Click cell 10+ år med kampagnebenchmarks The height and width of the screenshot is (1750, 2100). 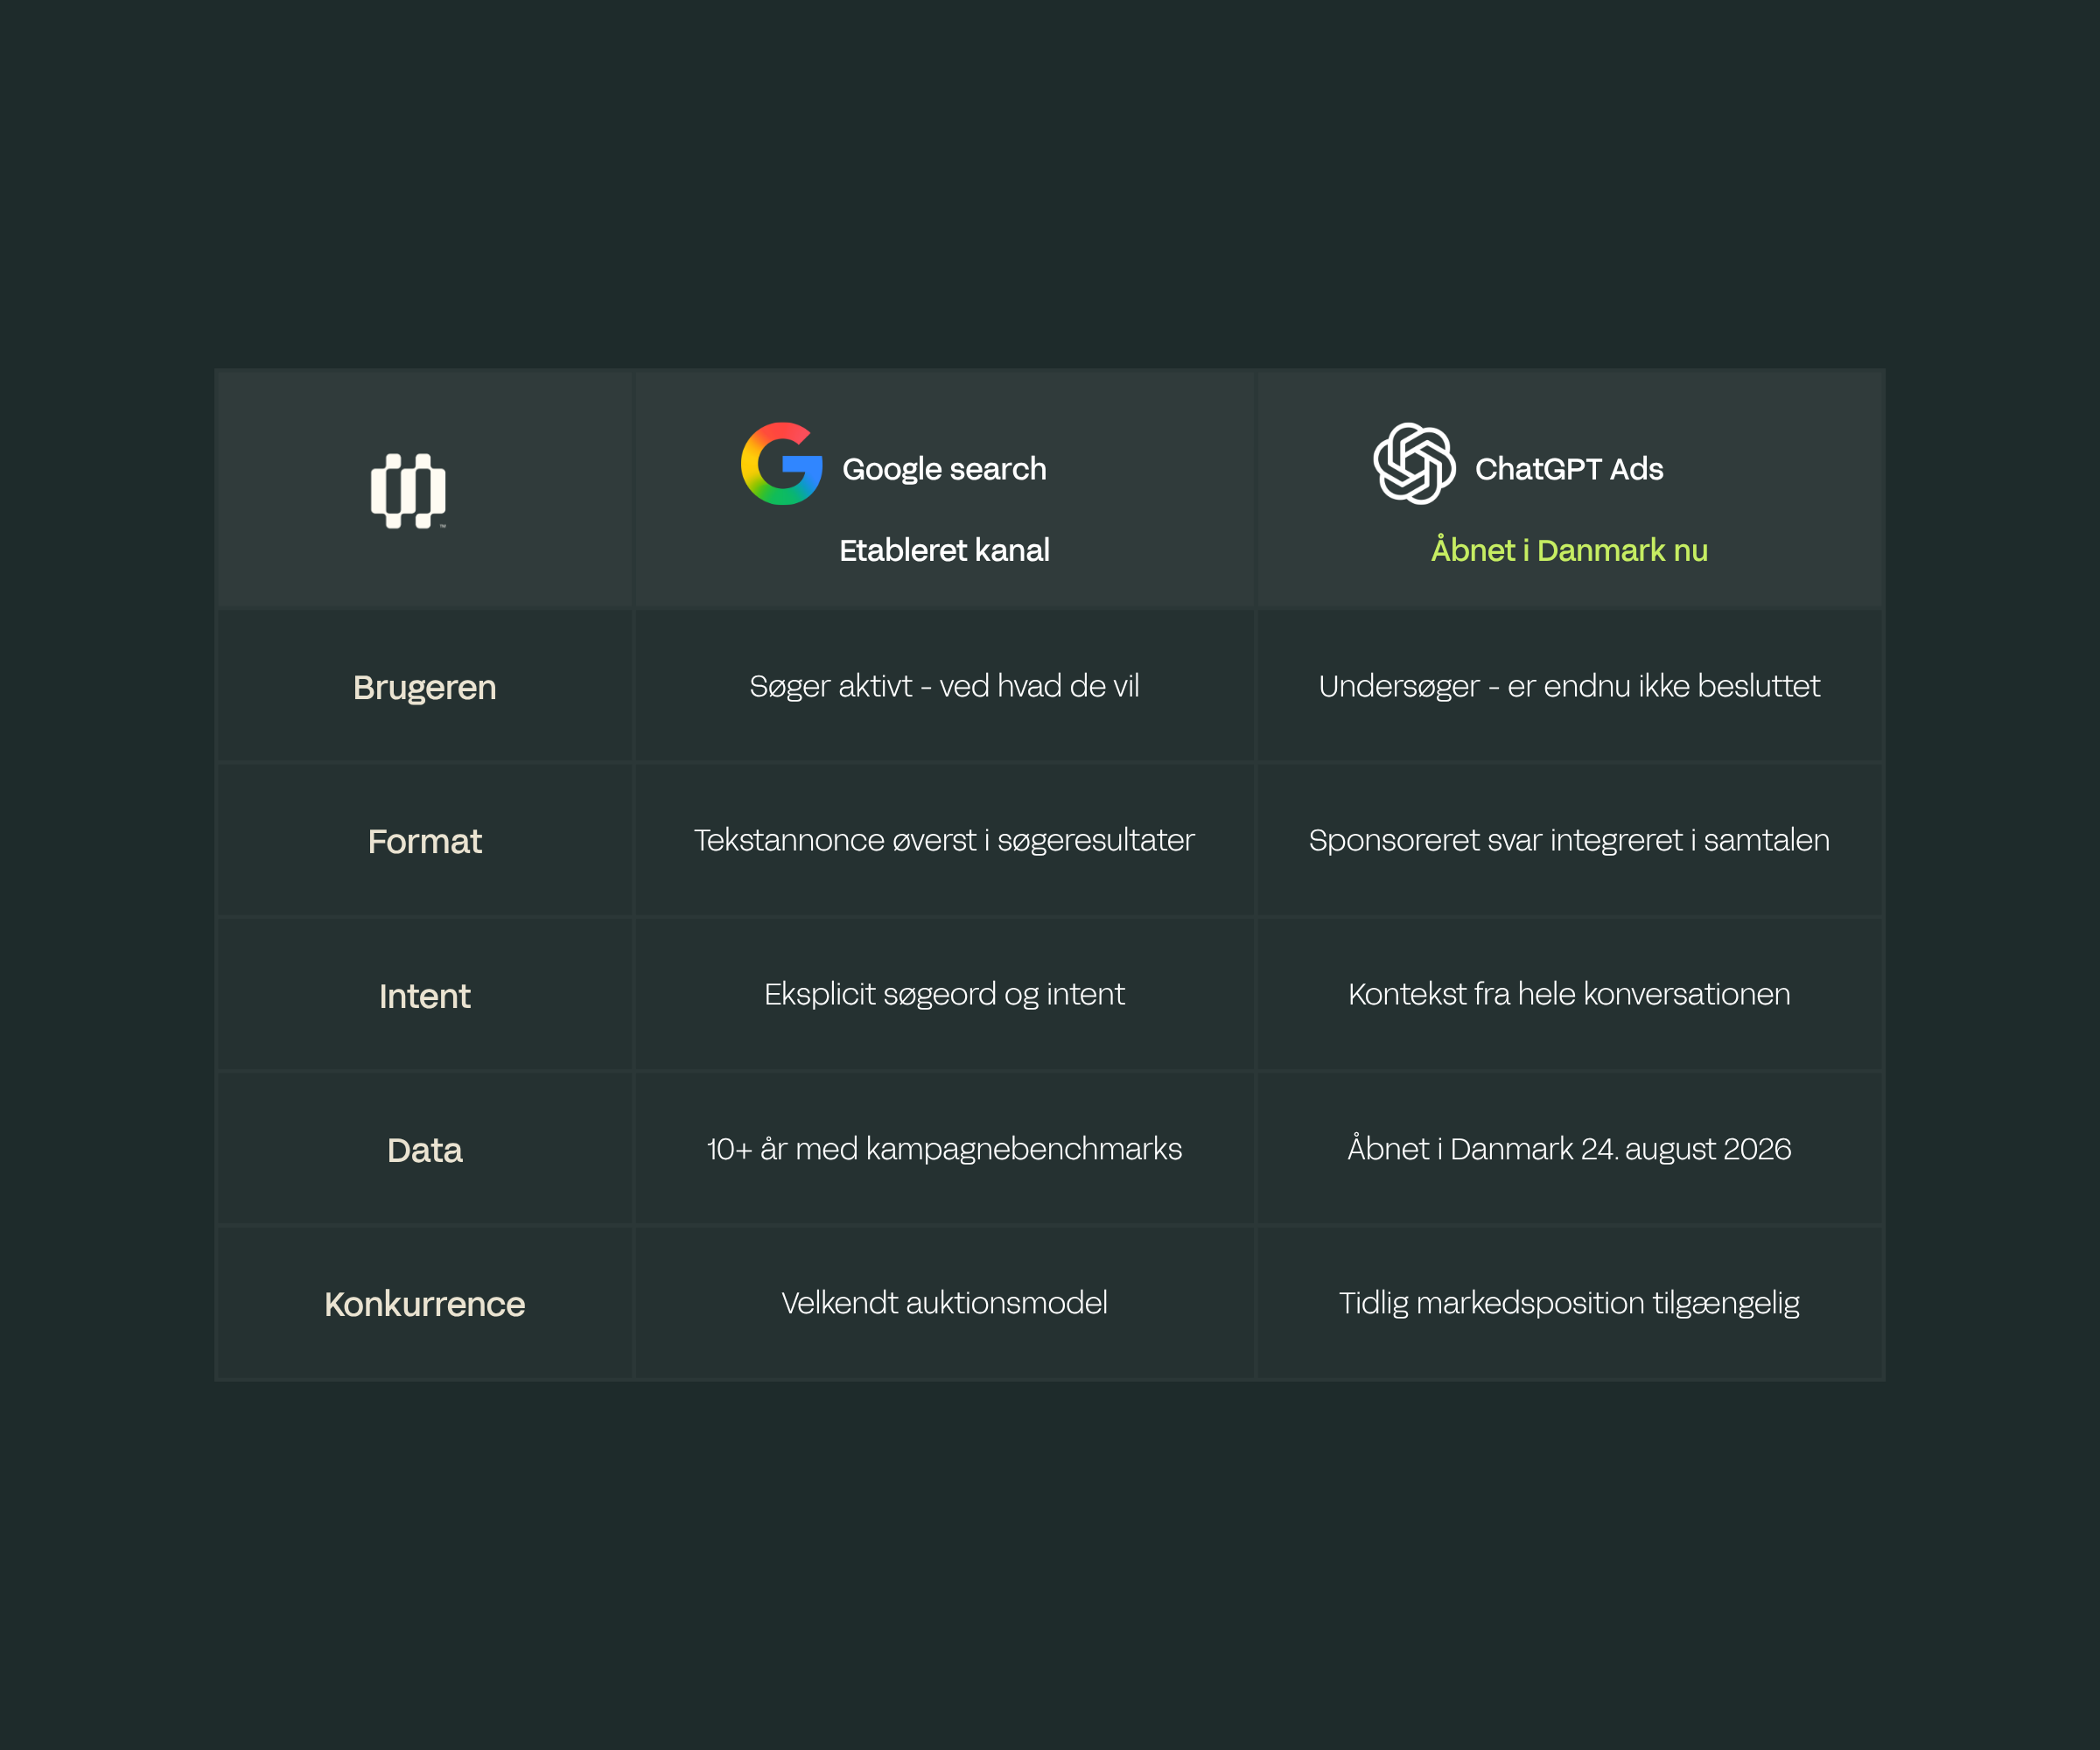pyautogui.click(x=944, y=1149)
